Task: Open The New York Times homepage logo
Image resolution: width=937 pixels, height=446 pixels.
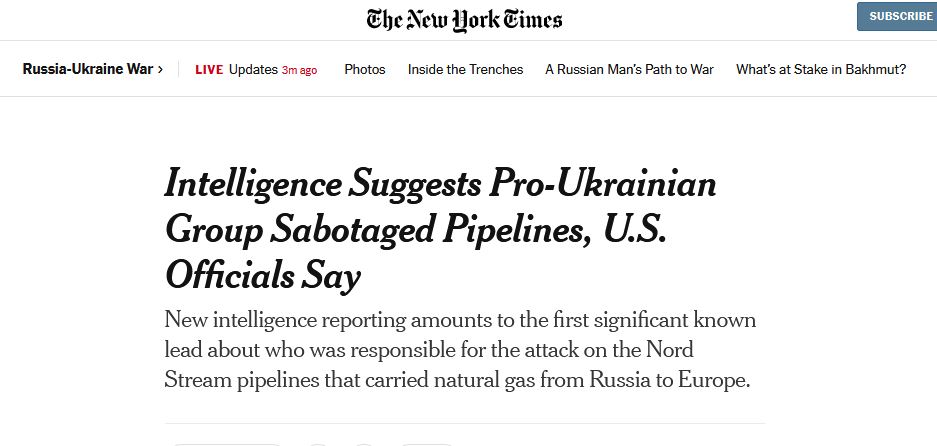Action: tap(464, 20)
